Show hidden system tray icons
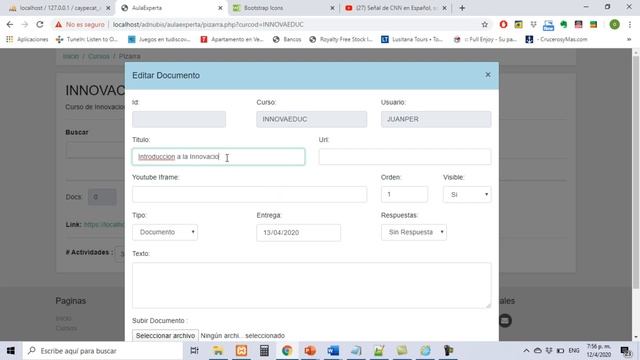Image resolution: width=640 pixels, height=360 pixels. coord(526,351)
